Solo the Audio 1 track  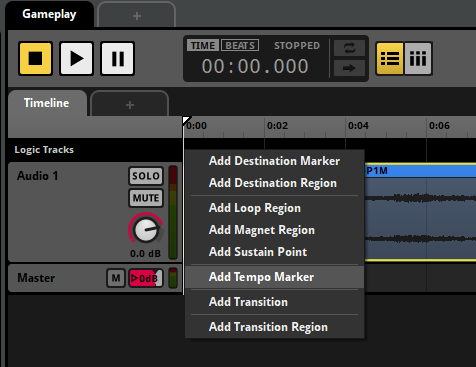click(146, 176)
